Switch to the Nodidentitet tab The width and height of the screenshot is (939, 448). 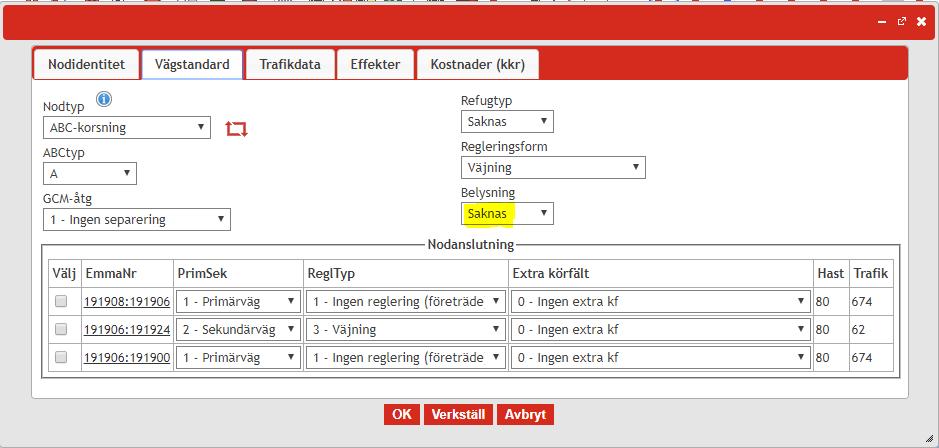tap(86, 65)
